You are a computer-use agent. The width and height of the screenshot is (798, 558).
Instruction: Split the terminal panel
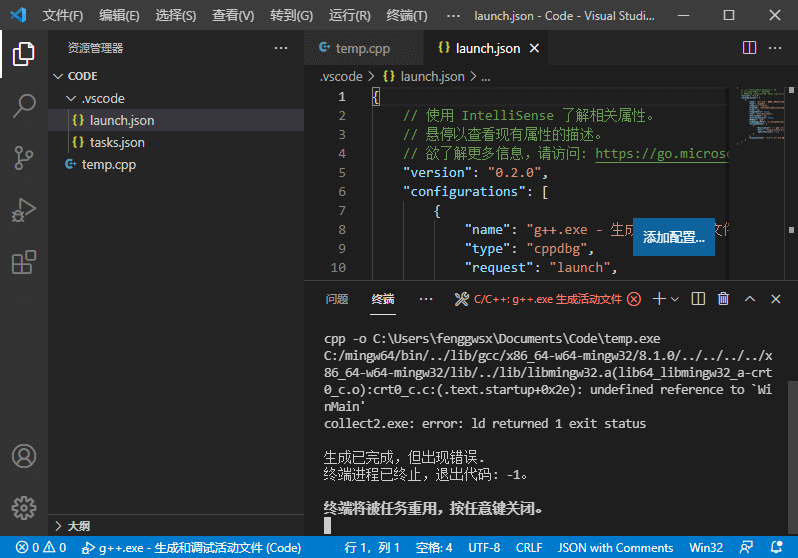point(698,299)
